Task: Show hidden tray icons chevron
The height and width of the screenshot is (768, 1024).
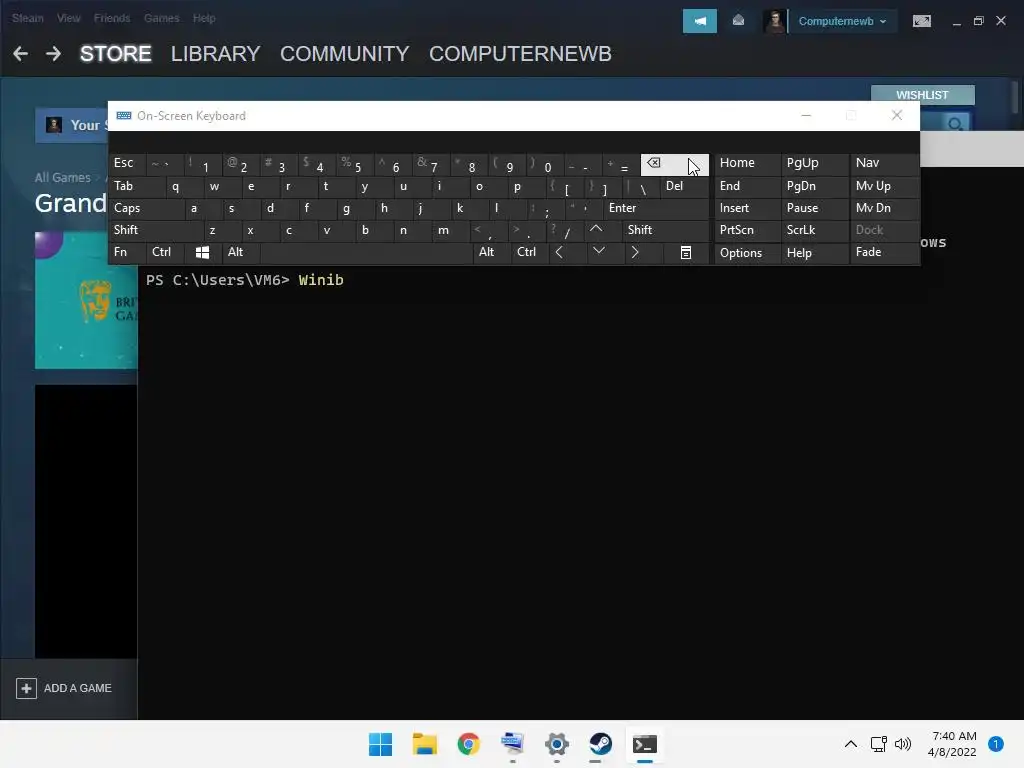Action: click(850, 744)
